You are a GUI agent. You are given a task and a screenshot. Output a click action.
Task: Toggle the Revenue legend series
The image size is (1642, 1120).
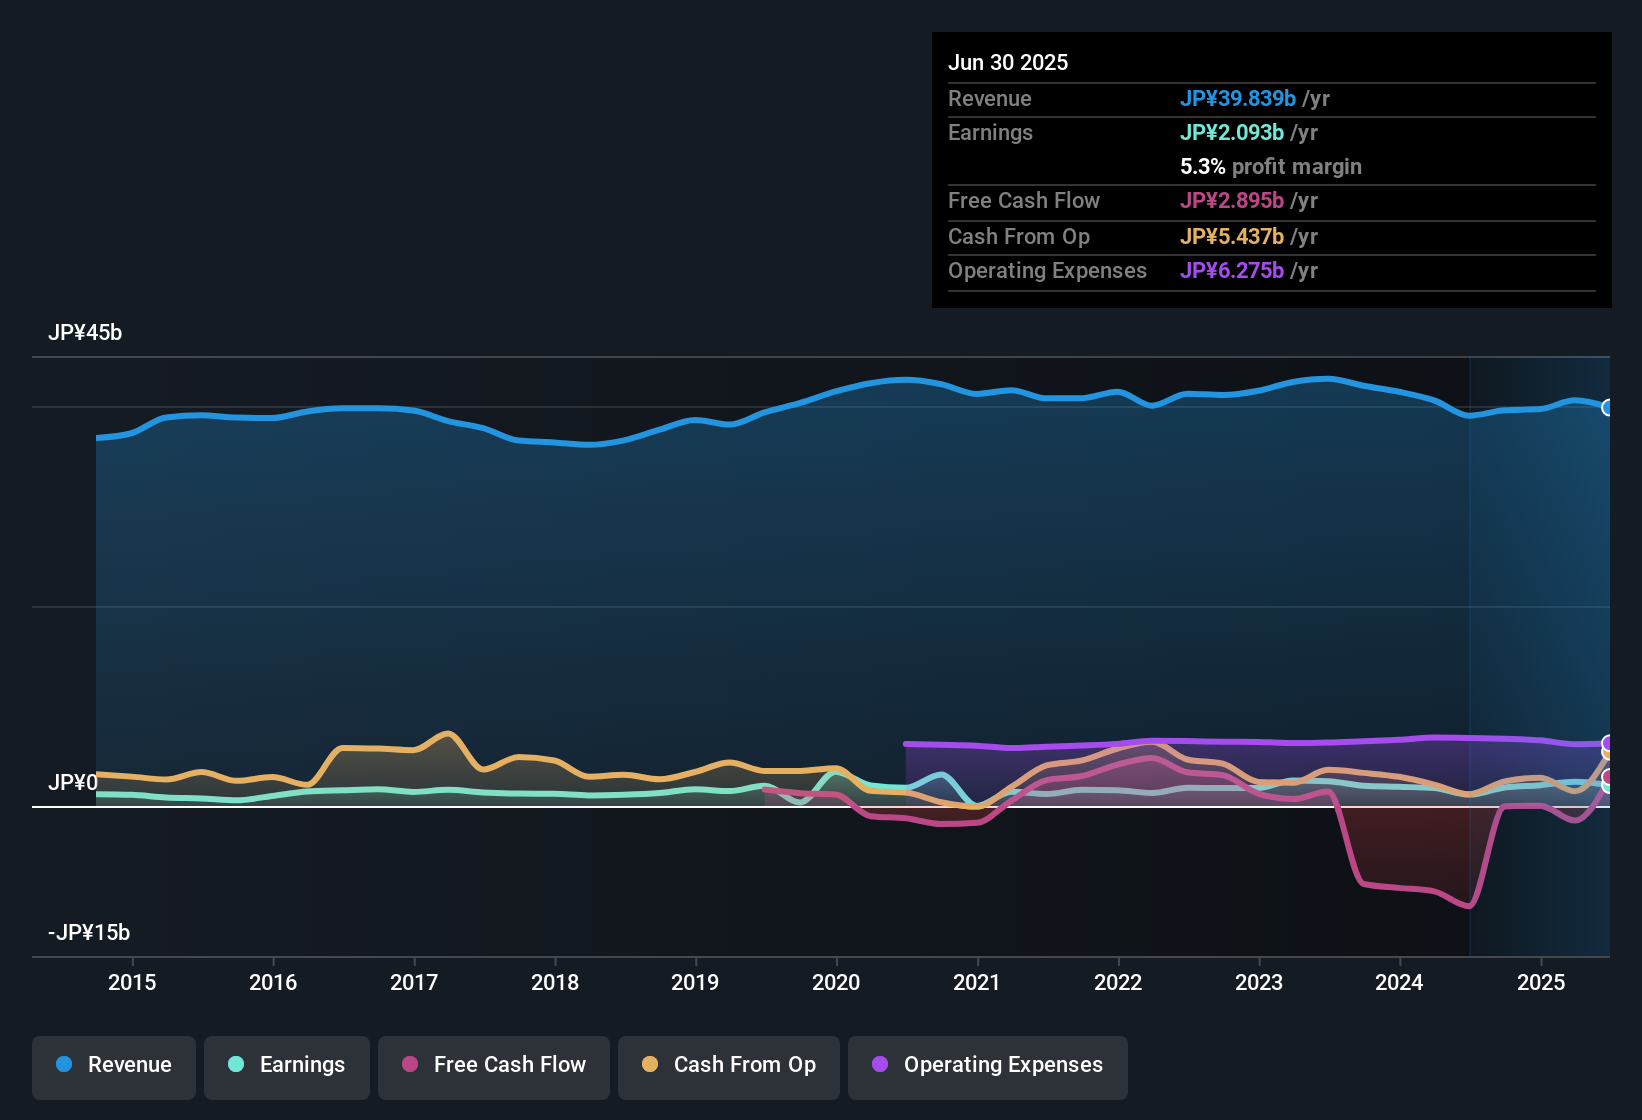(114, 1067)
